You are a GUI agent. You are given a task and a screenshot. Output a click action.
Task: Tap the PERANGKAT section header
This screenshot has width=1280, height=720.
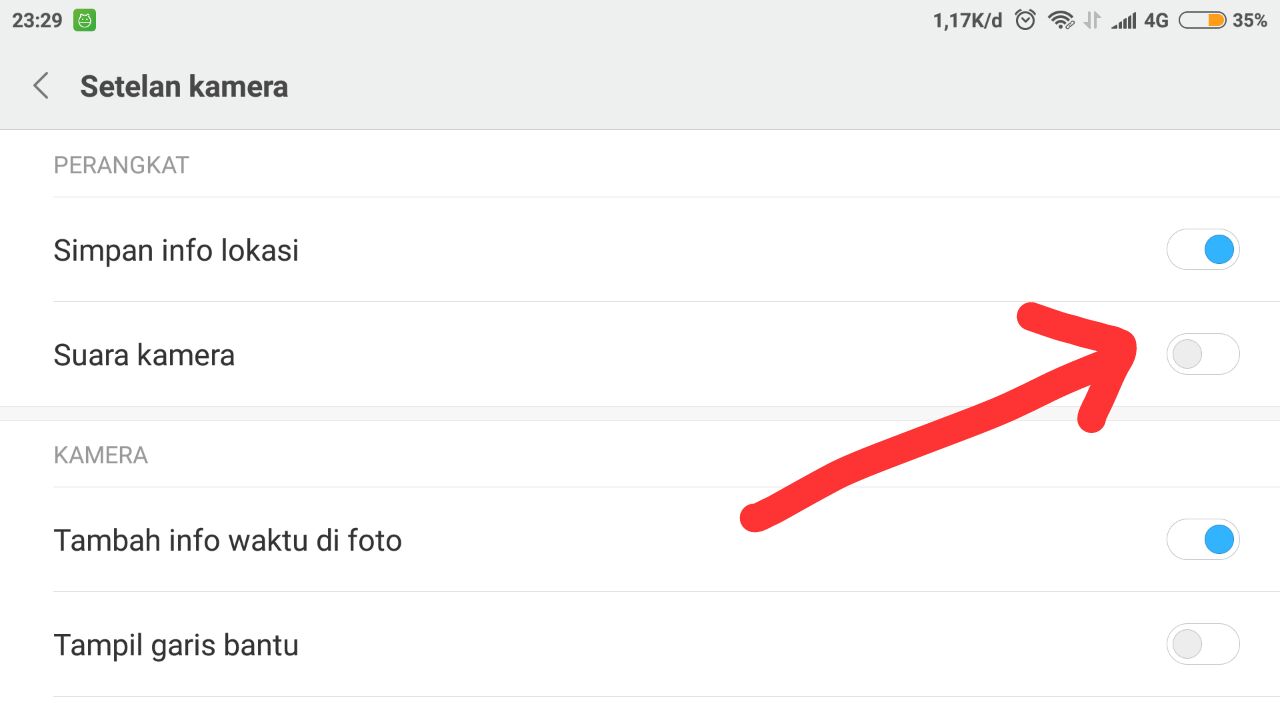tap(121, 165)
